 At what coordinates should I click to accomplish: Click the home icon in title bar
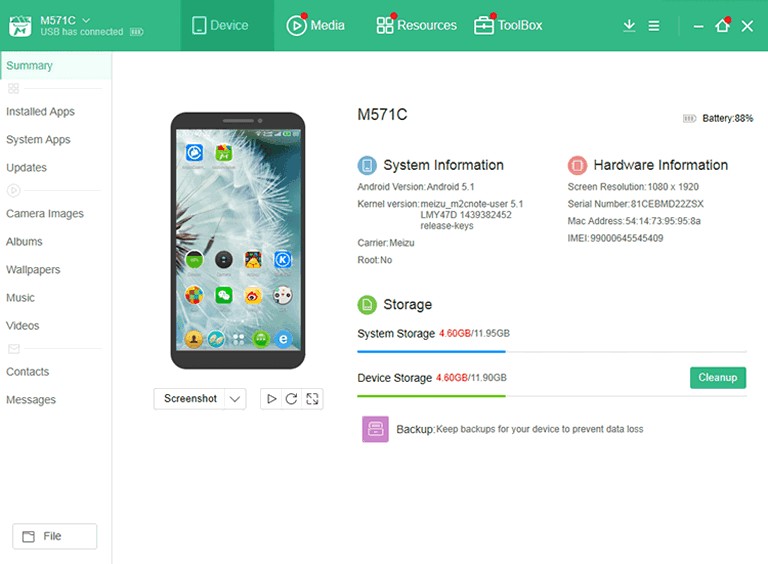tap(722, 25)
